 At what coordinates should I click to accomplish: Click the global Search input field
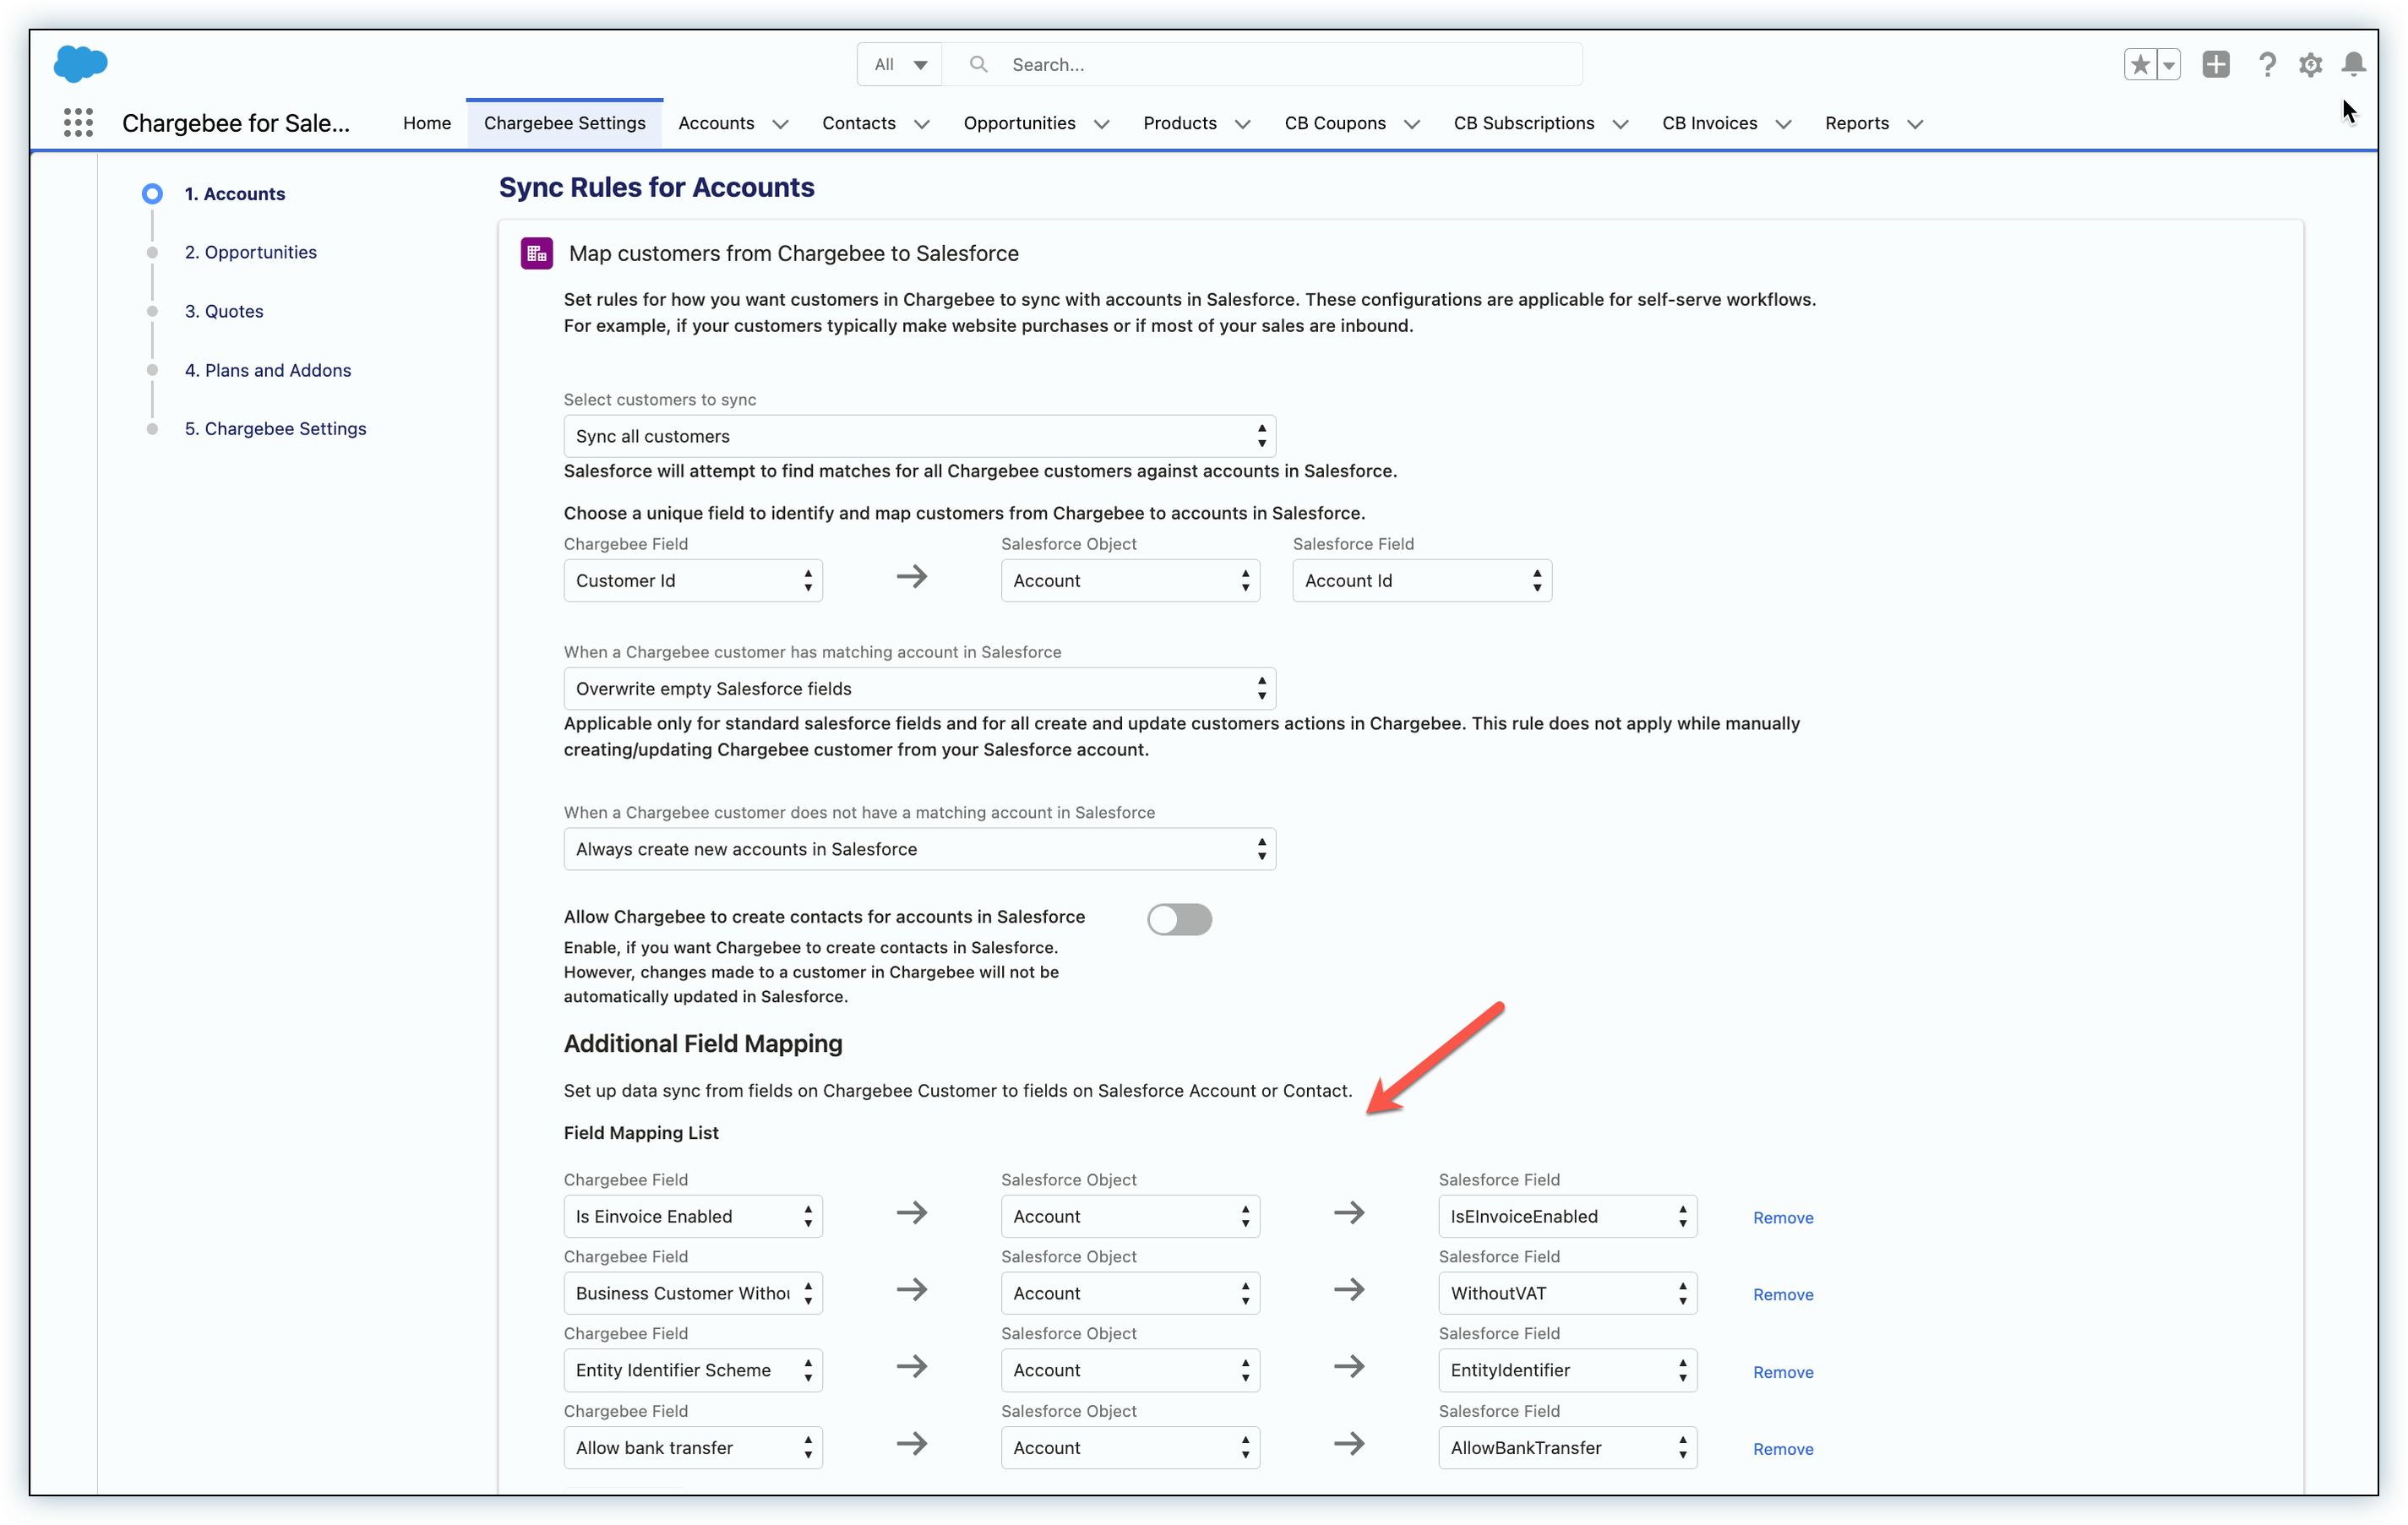[x=1280, y=65]
